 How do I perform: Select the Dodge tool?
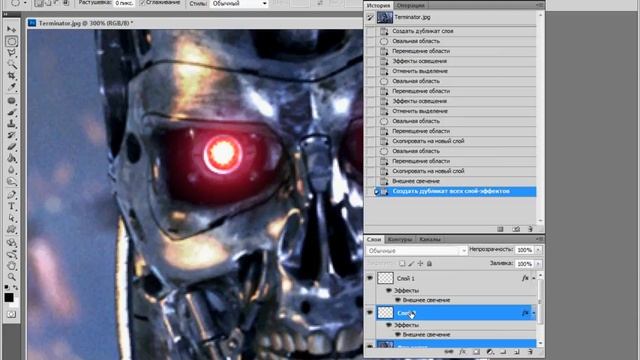point(11,181)
